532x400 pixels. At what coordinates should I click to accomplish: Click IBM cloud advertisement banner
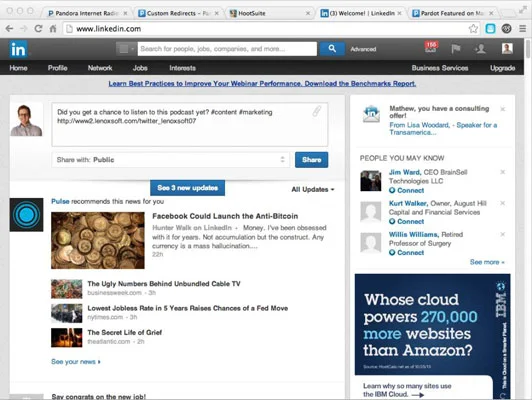pos(432,336)
